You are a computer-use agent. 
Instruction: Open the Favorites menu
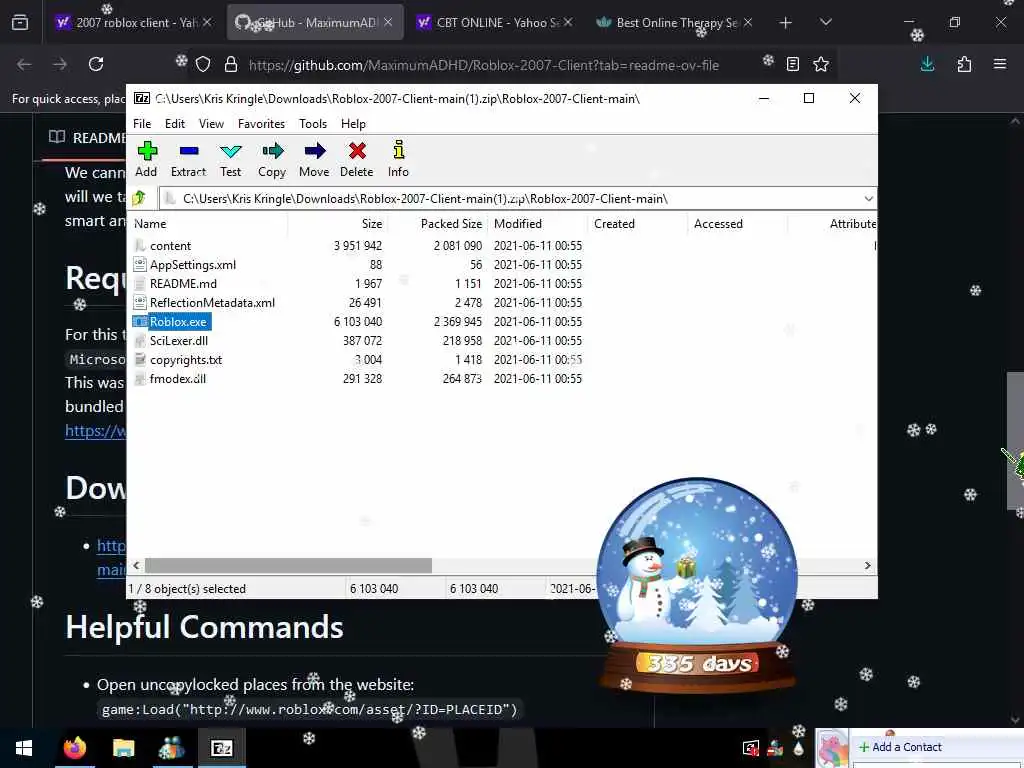click(x=261, y=123)
